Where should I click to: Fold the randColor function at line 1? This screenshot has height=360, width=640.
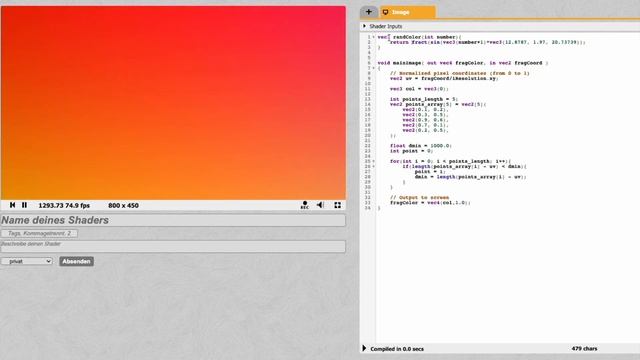click(x=373, y=37)
